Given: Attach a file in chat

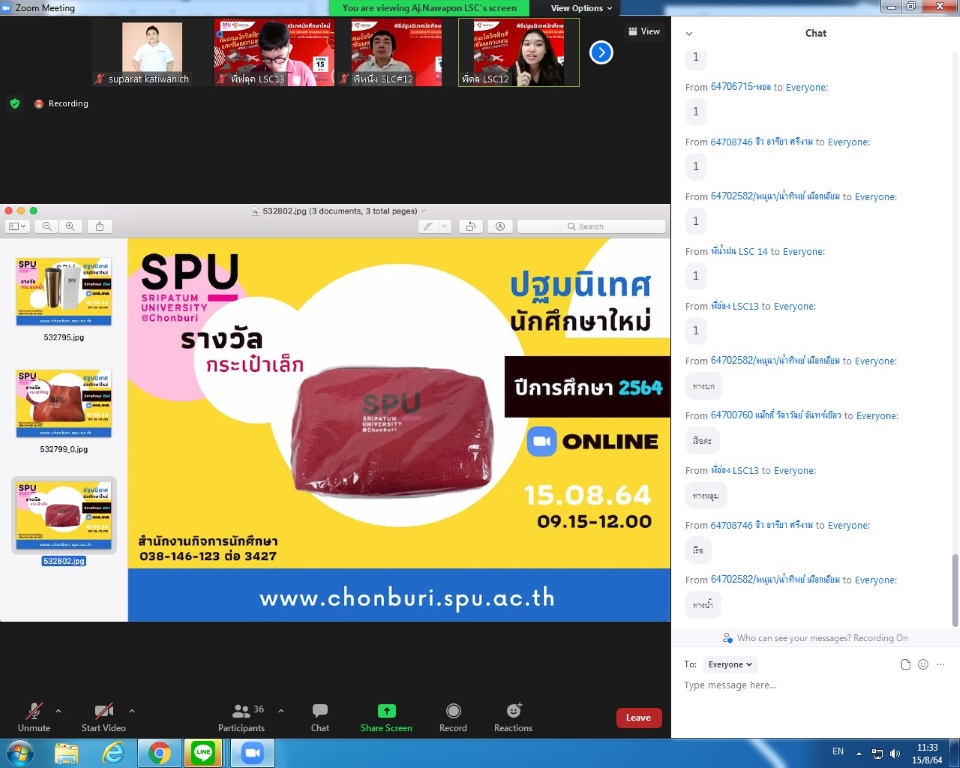Looking at the screenshot, I should pos(906,664).
